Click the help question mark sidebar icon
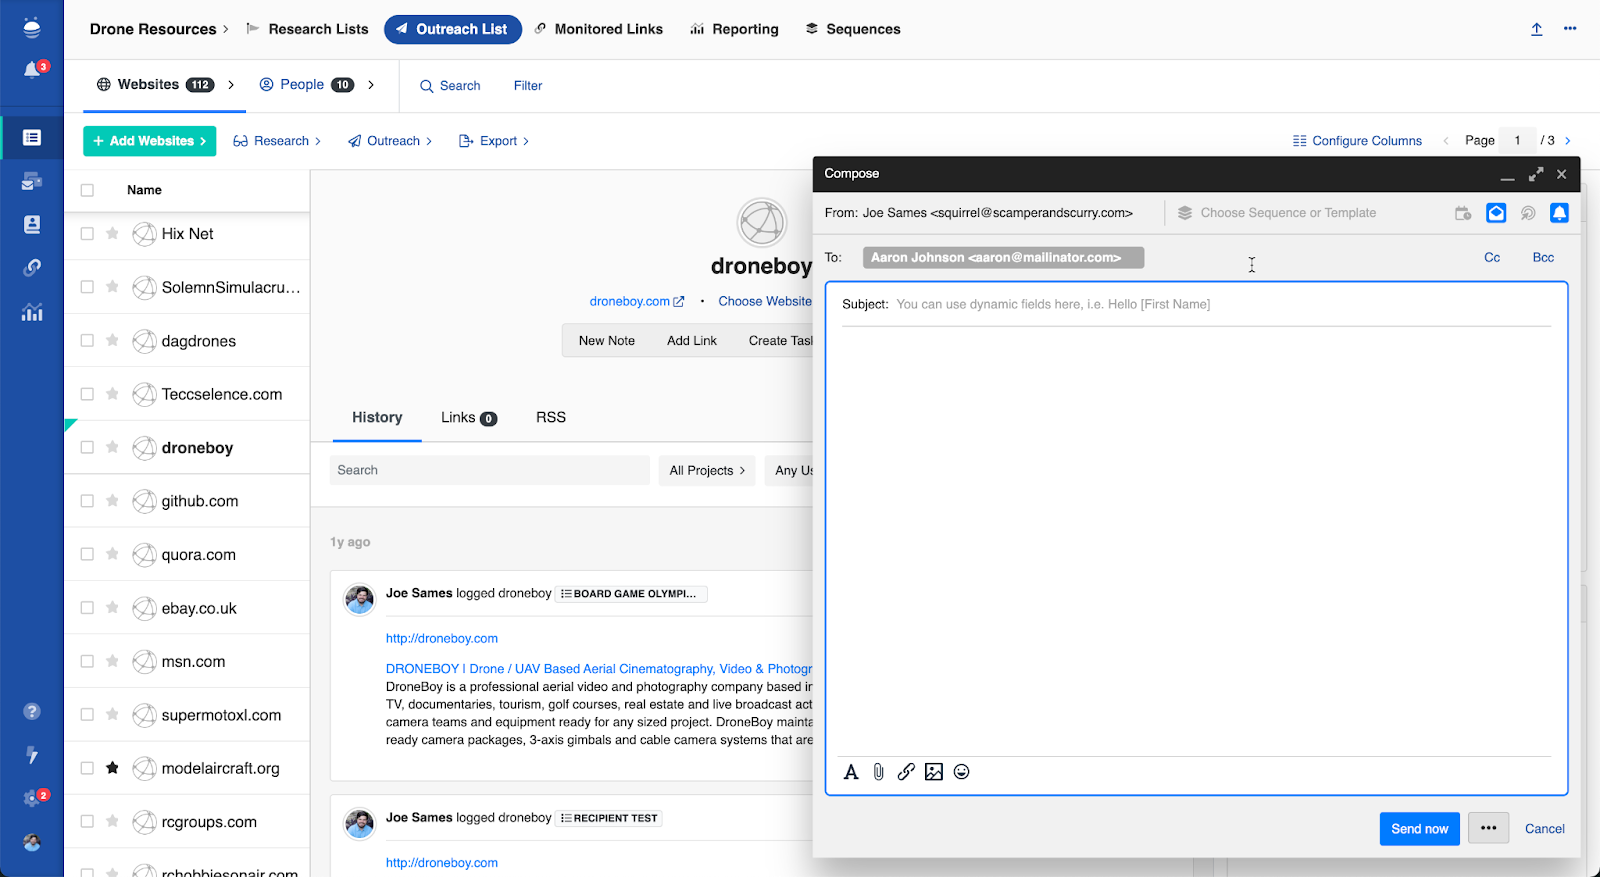Viewport: 1600px width, 877px height. tap(32, 711)
